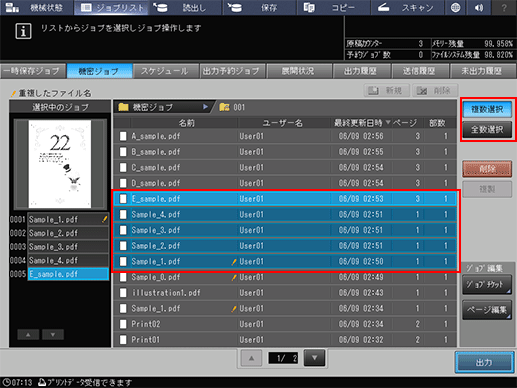Select the 送信履歴 tab
This screenshot has height=388, width=517.
click(x=420, y=71)
